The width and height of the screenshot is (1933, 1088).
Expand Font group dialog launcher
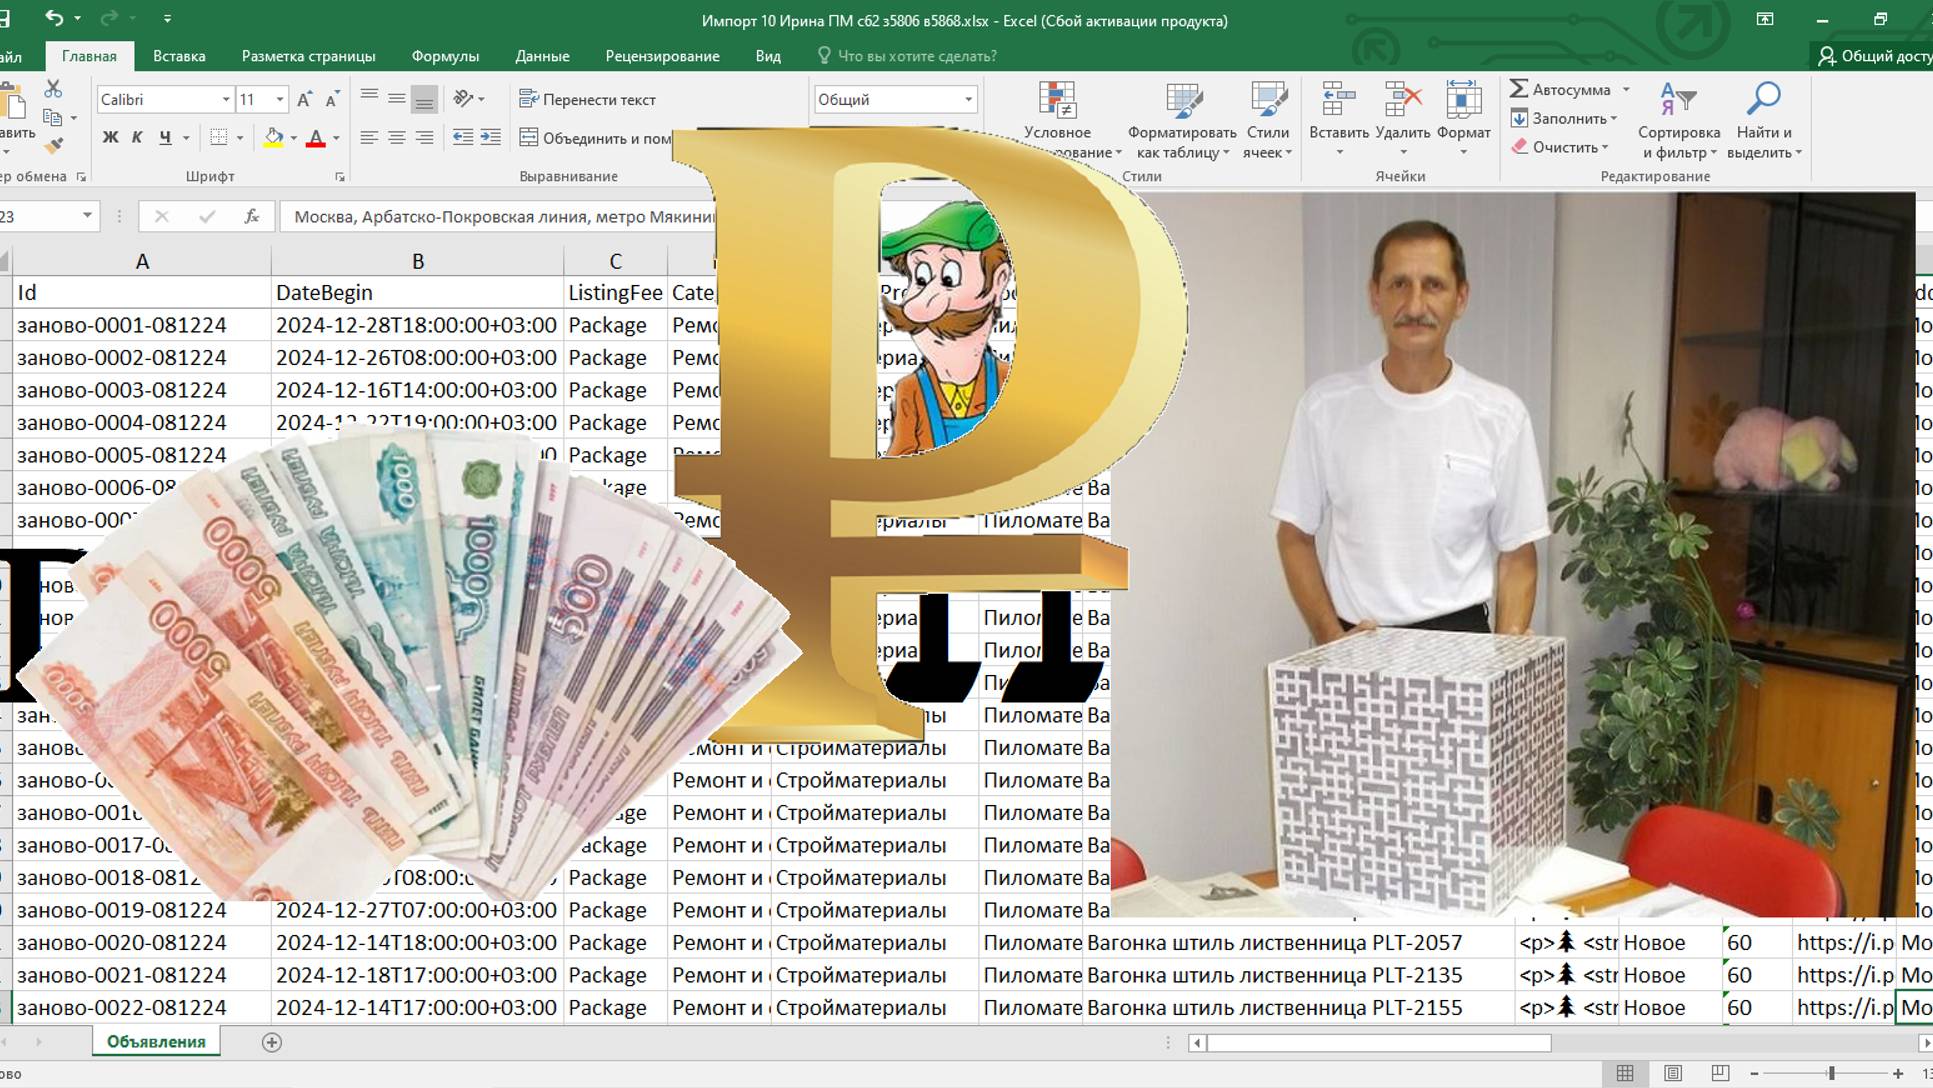pos(340,177)
